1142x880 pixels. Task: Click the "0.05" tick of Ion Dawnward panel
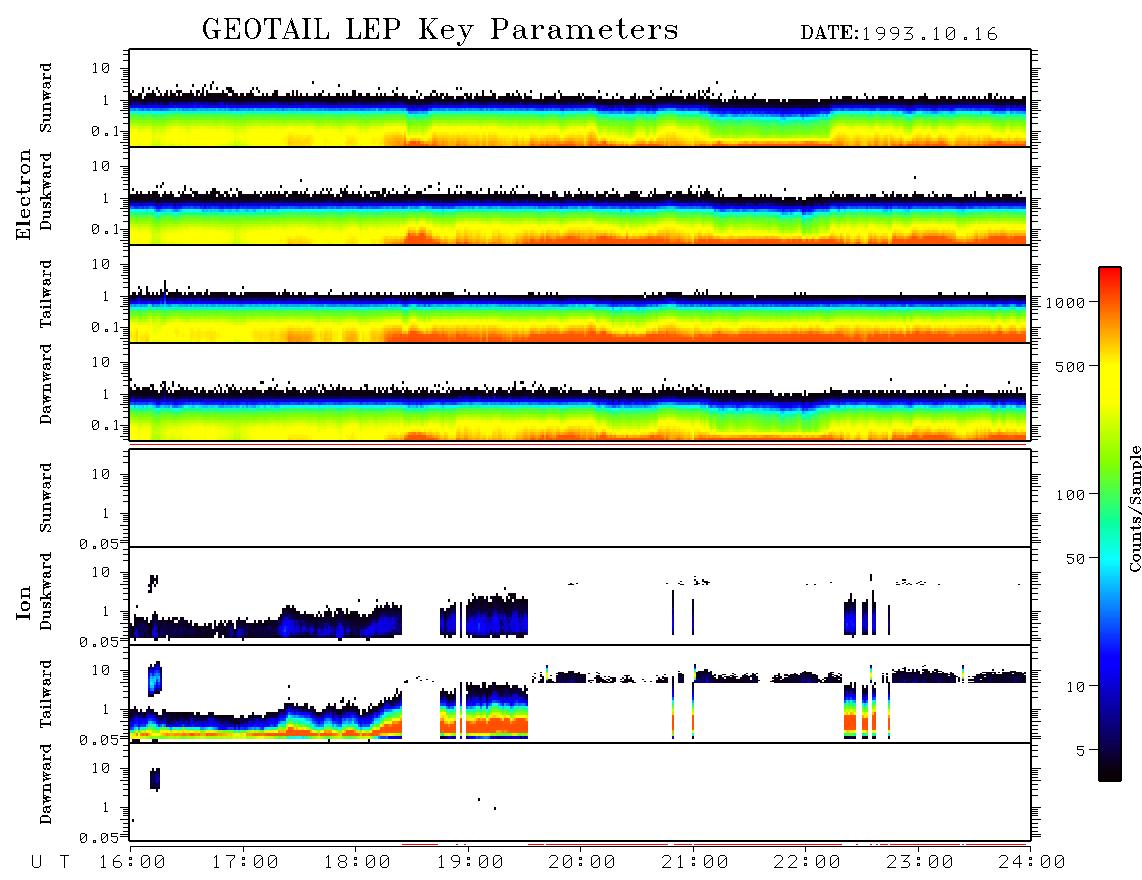pos(99,838)
